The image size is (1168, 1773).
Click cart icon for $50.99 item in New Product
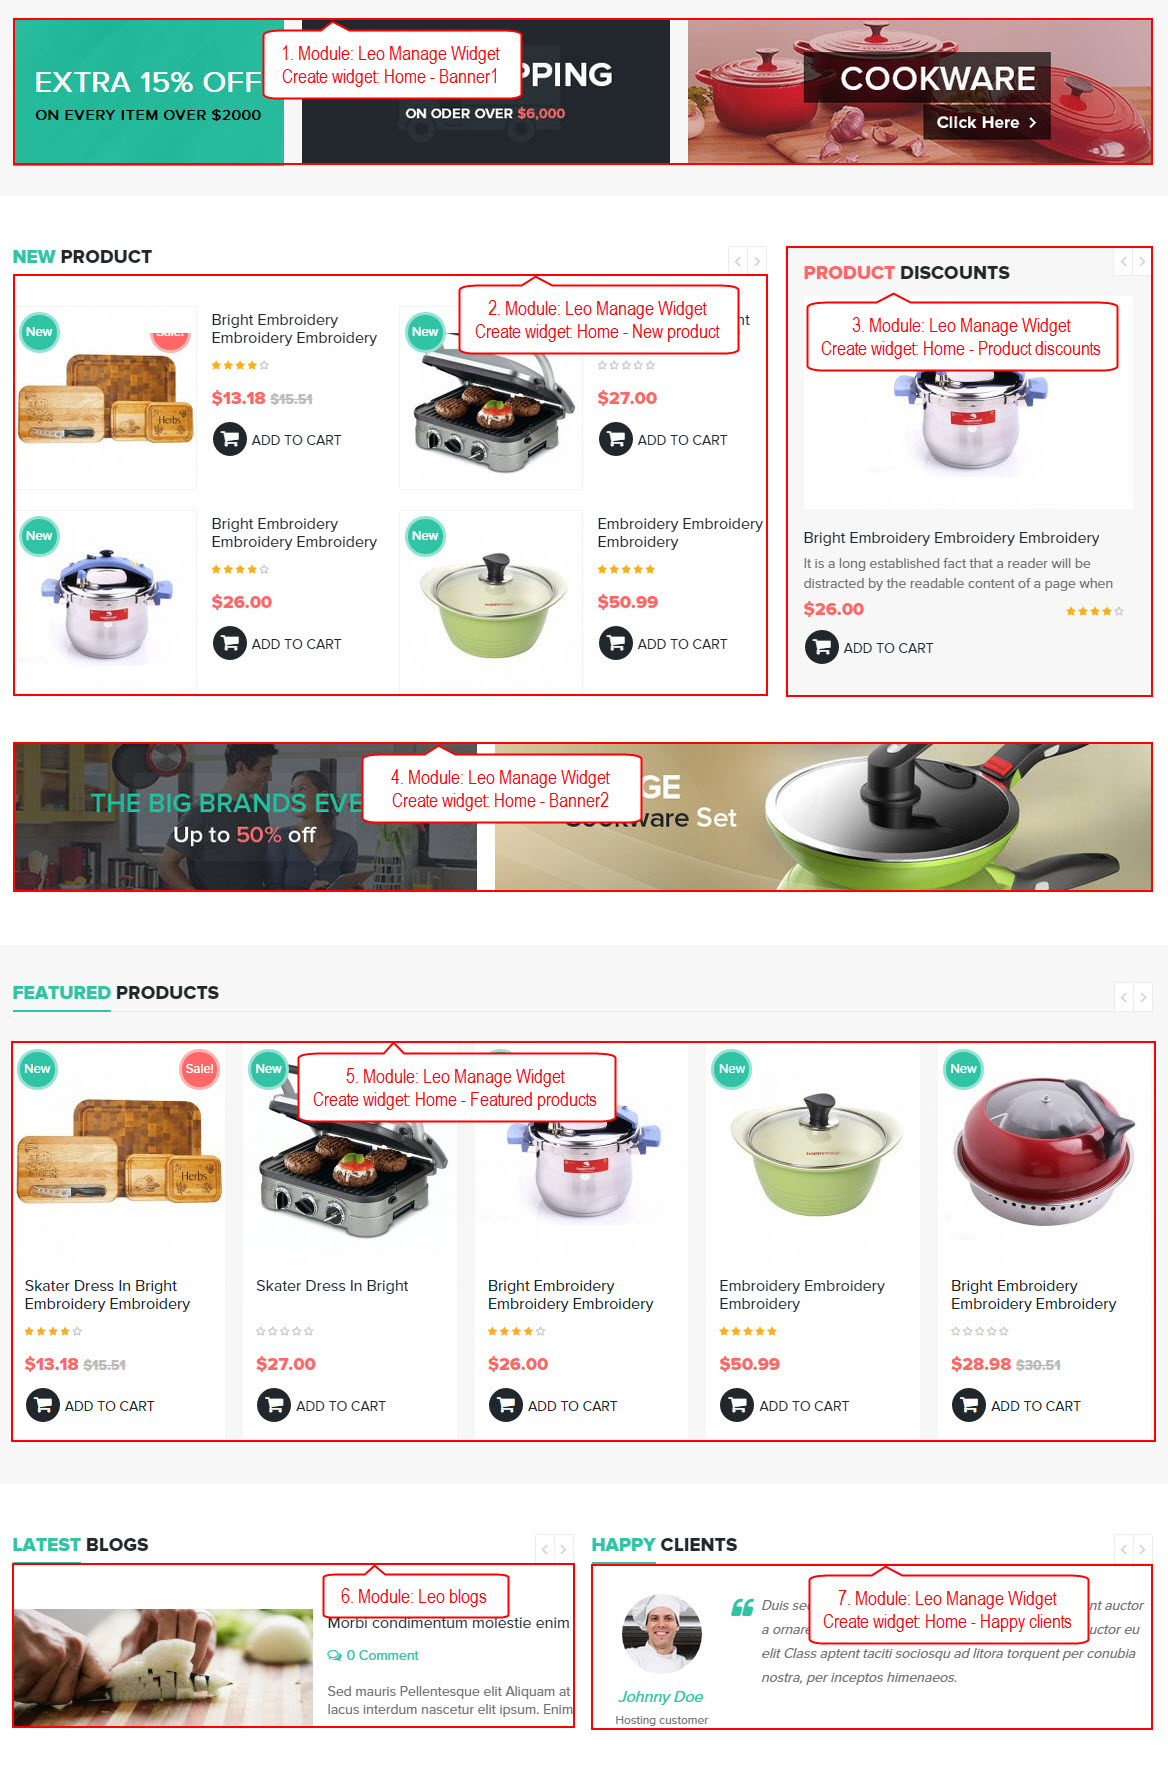[x=615, y=643]
